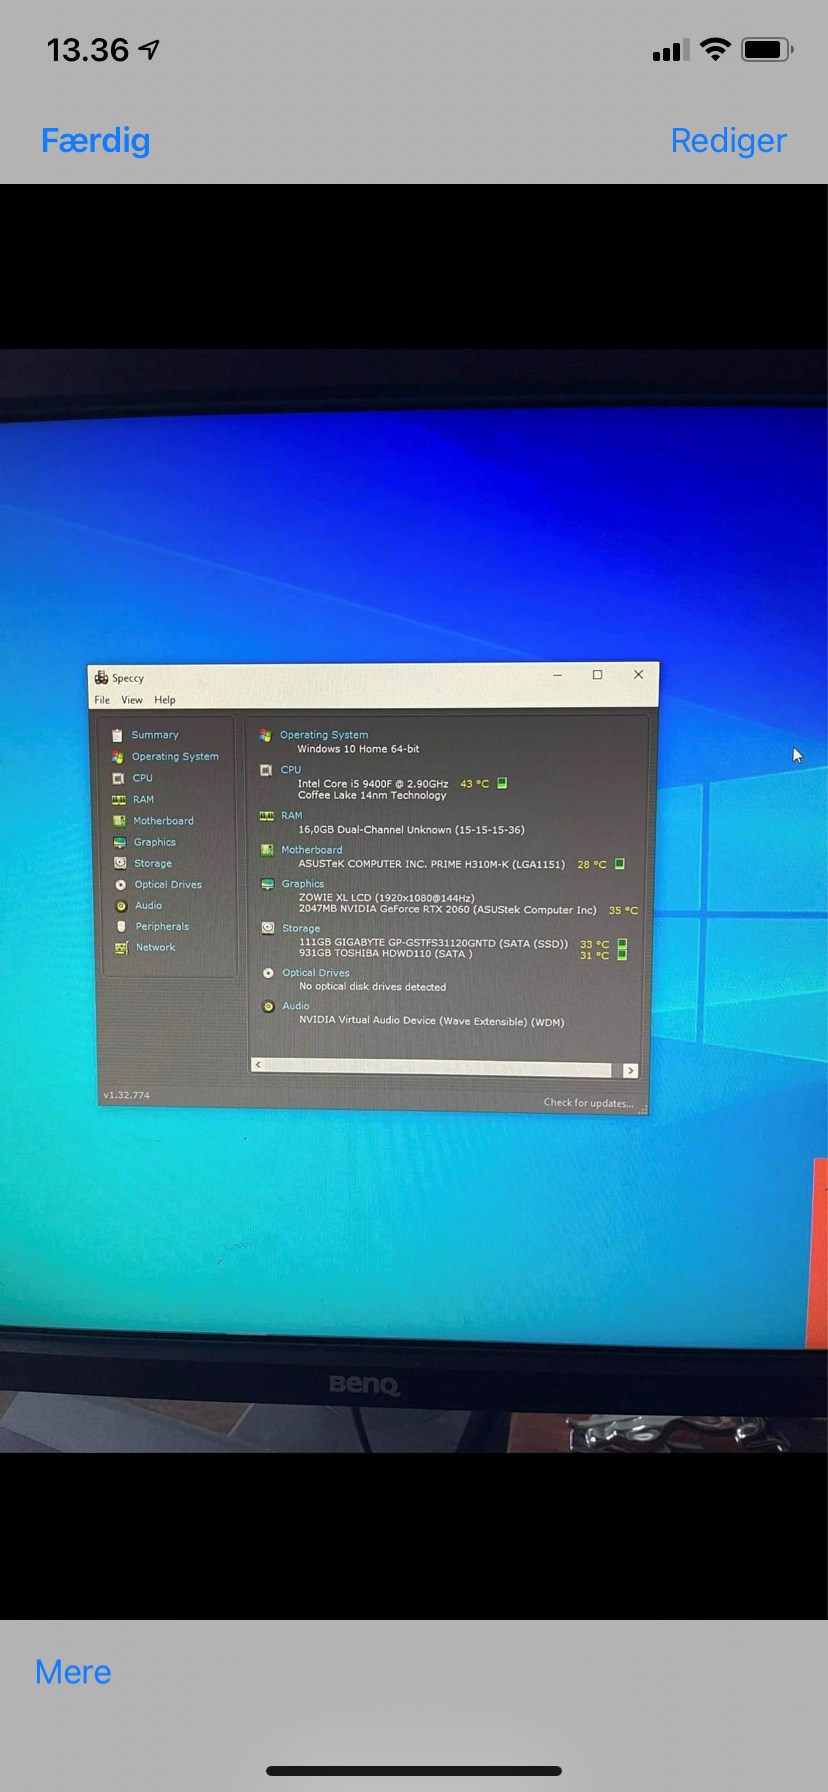Screen dimensions: 828x1792
Task: Click the 931GB TOSHIBA HDWD110 entry
Action: point(386,954)
